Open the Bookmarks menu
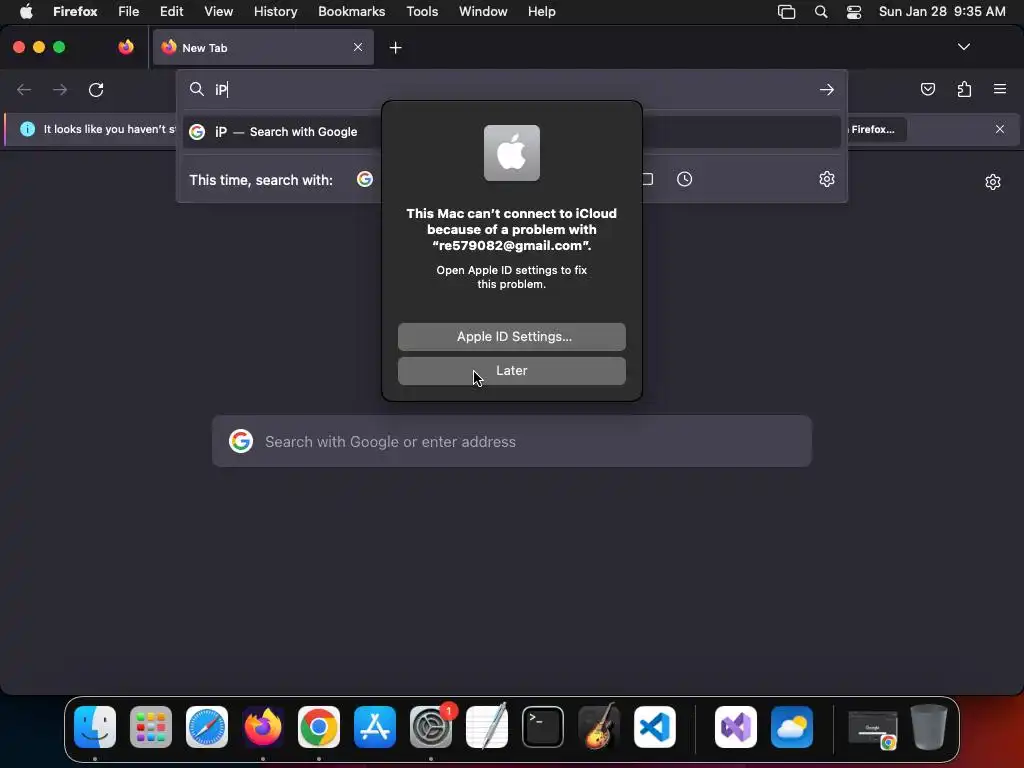Image resolution: width=1024 pixels, height=768 pixels. point(351,12)
